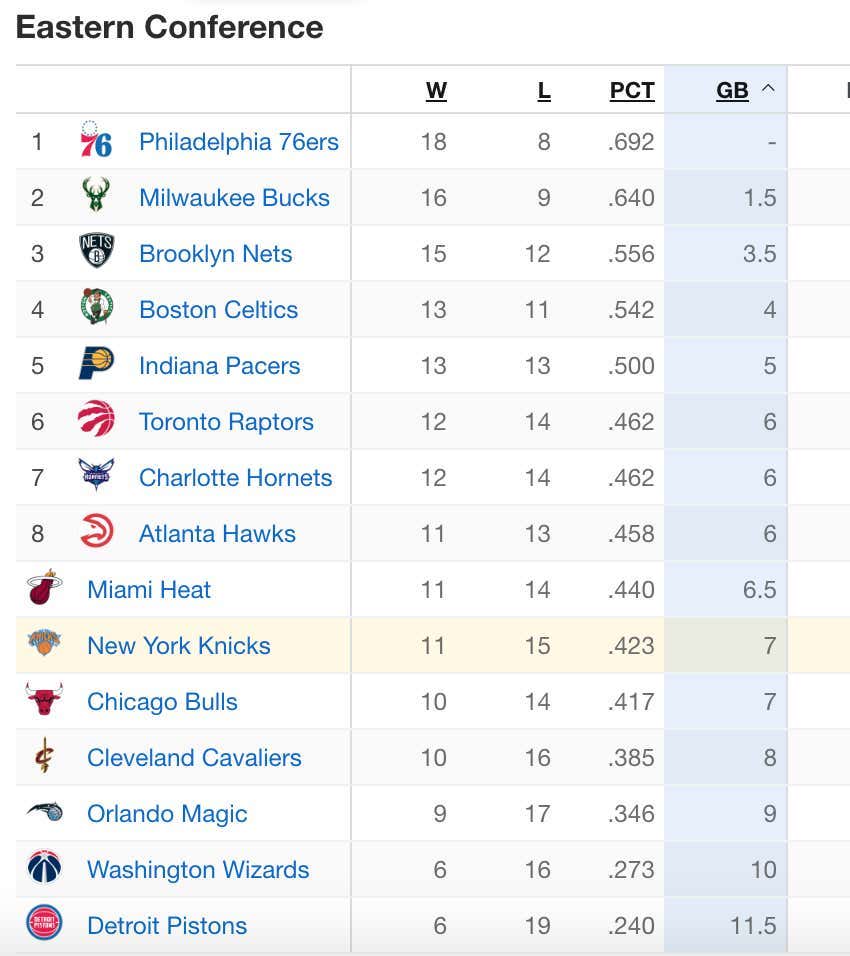The height and width of the screenshot is (956, 850).
Task: Open the Cleveland Cavaliers team link
Action: pyautogui.click(x=194, y=758)
